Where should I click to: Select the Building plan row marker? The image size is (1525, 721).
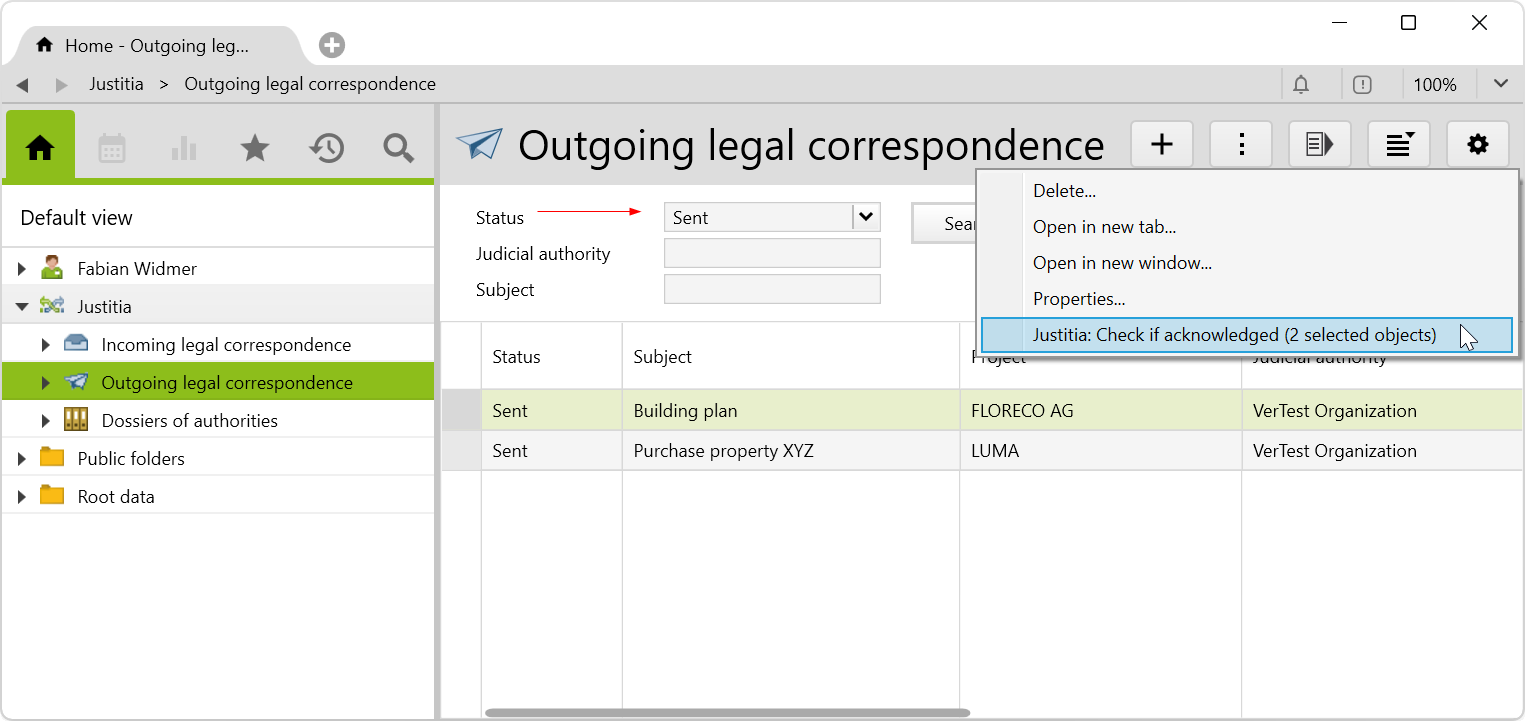coord(461,411)
